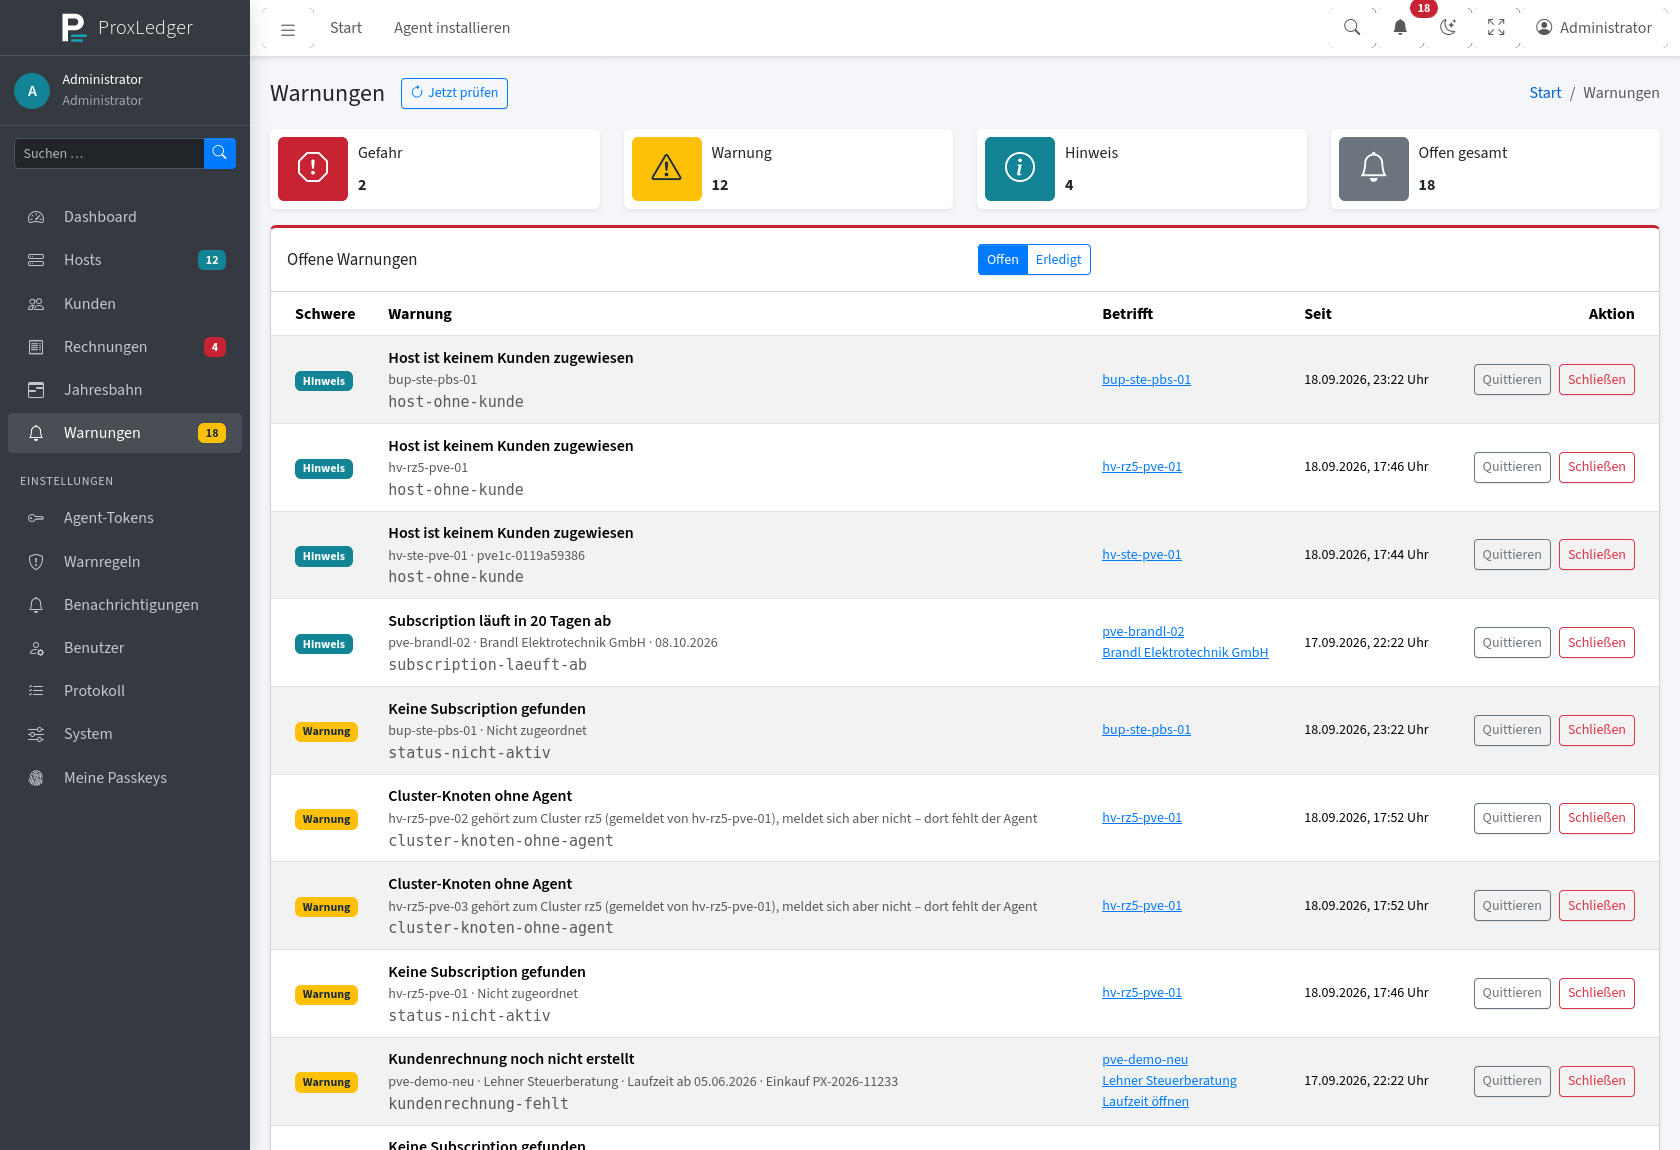Open the notifications bell with 18 badge
The width and height of the screenshot is (1680, 1150).
point(1400,28)
